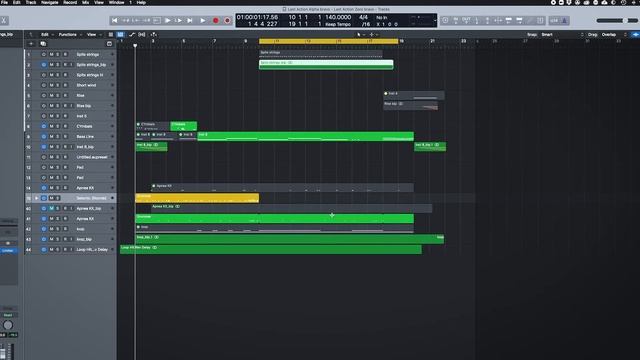Record-enable the Rise track

(x=65, y=96)
